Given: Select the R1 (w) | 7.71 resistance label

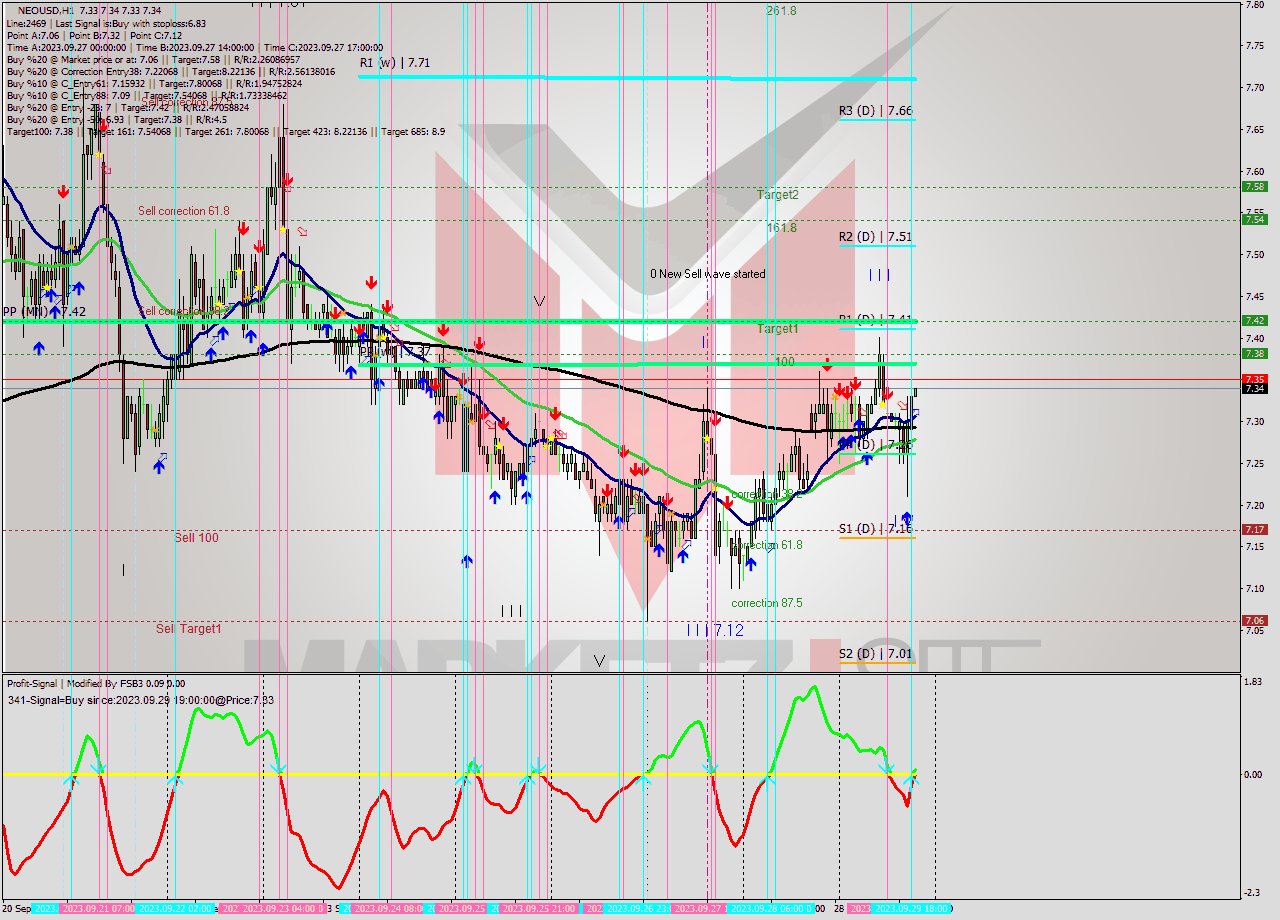Looking at the screenshot, I should click(x=395, y=62).
